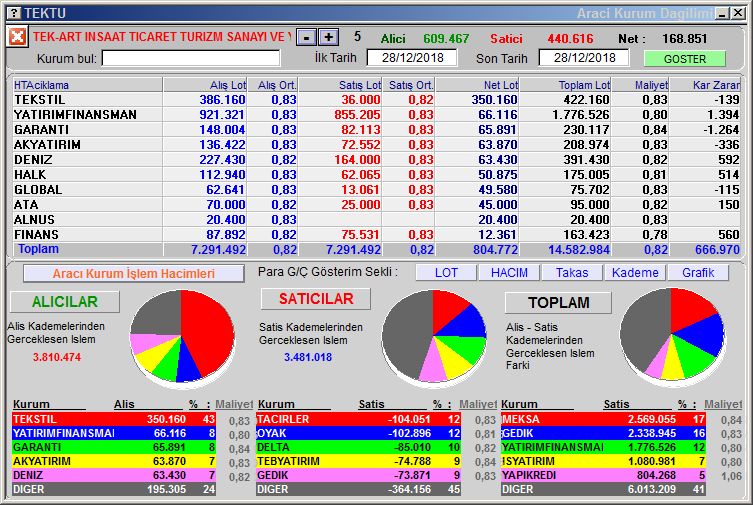This screenshot has width=753, height=505.
Task: Click the help question mark icon in title bar
Action: click(15, 12)
